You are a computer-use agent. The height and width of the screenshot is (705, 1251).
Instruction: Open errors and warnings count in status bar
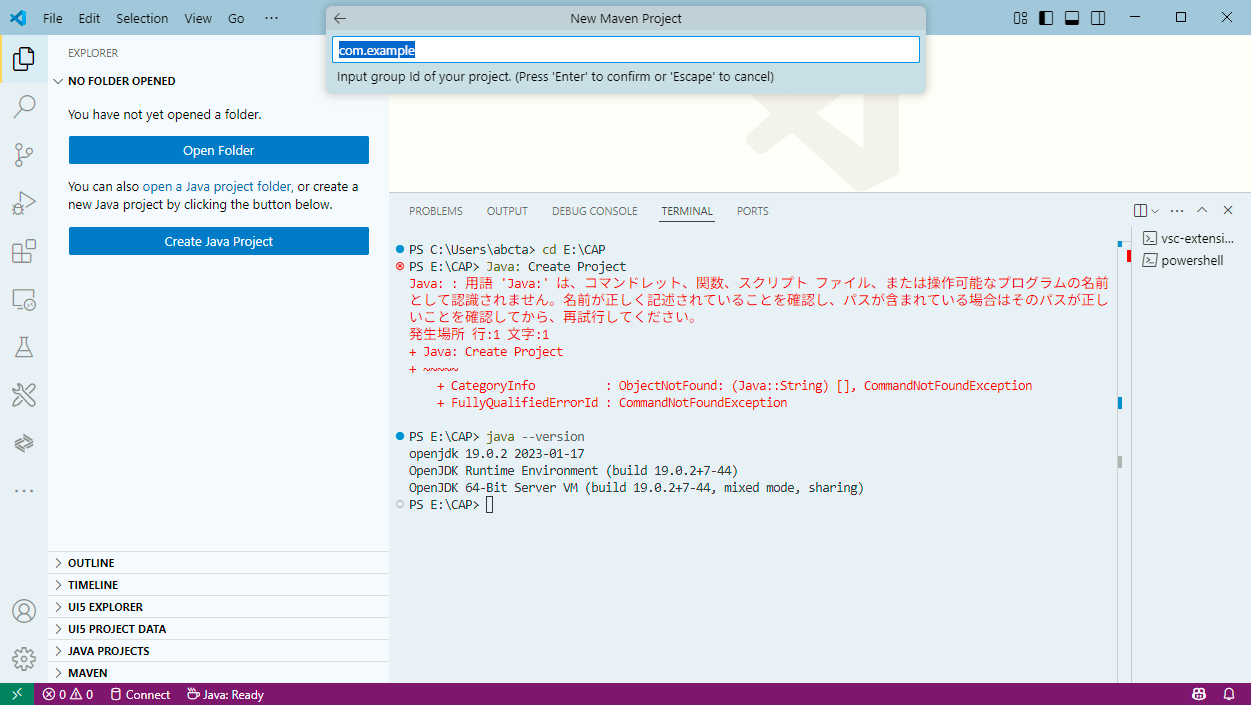(x=68, y=694)
